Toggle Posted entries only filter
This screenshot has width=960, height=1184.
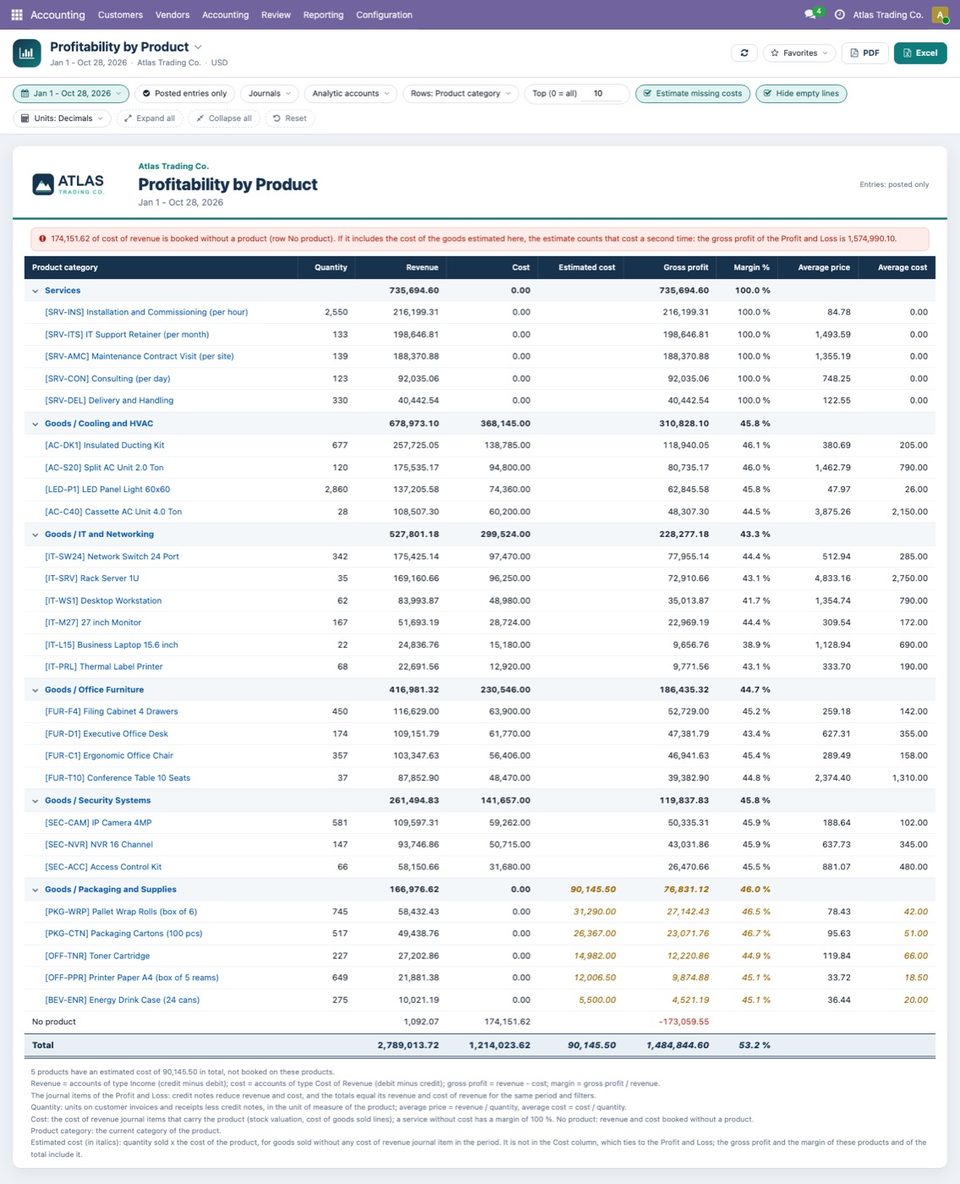(185, 94)
